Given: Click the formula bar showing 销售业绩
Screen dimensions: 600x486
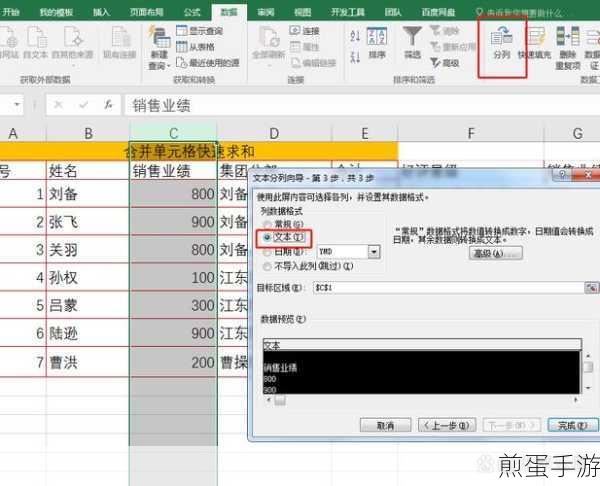Looking at the screenshot, I should click(362, 105).
